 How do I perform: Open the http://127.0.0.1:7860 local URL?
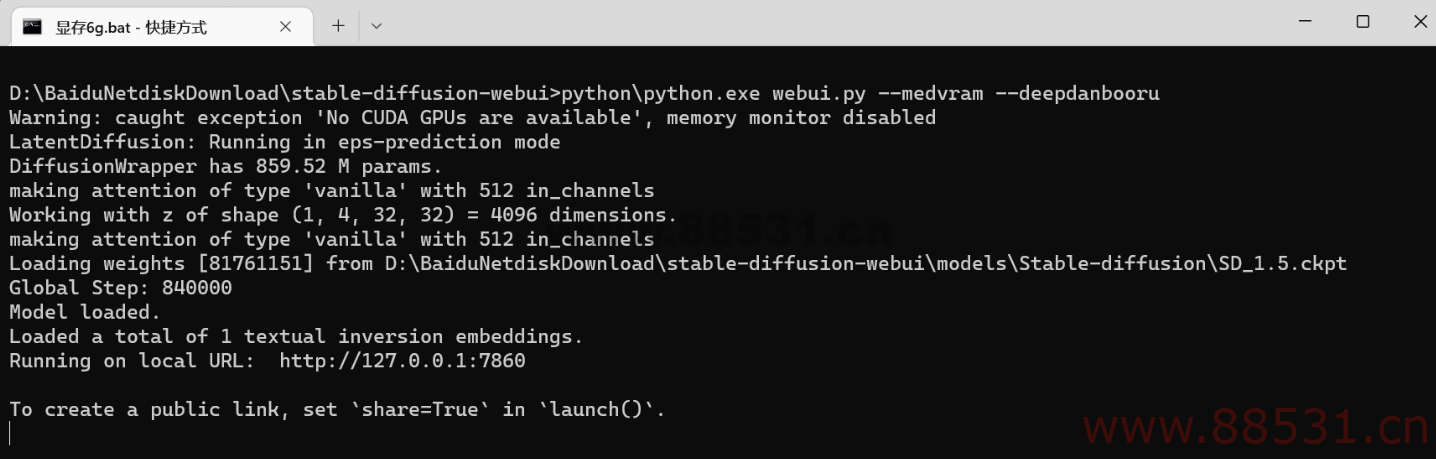[402, 361]
